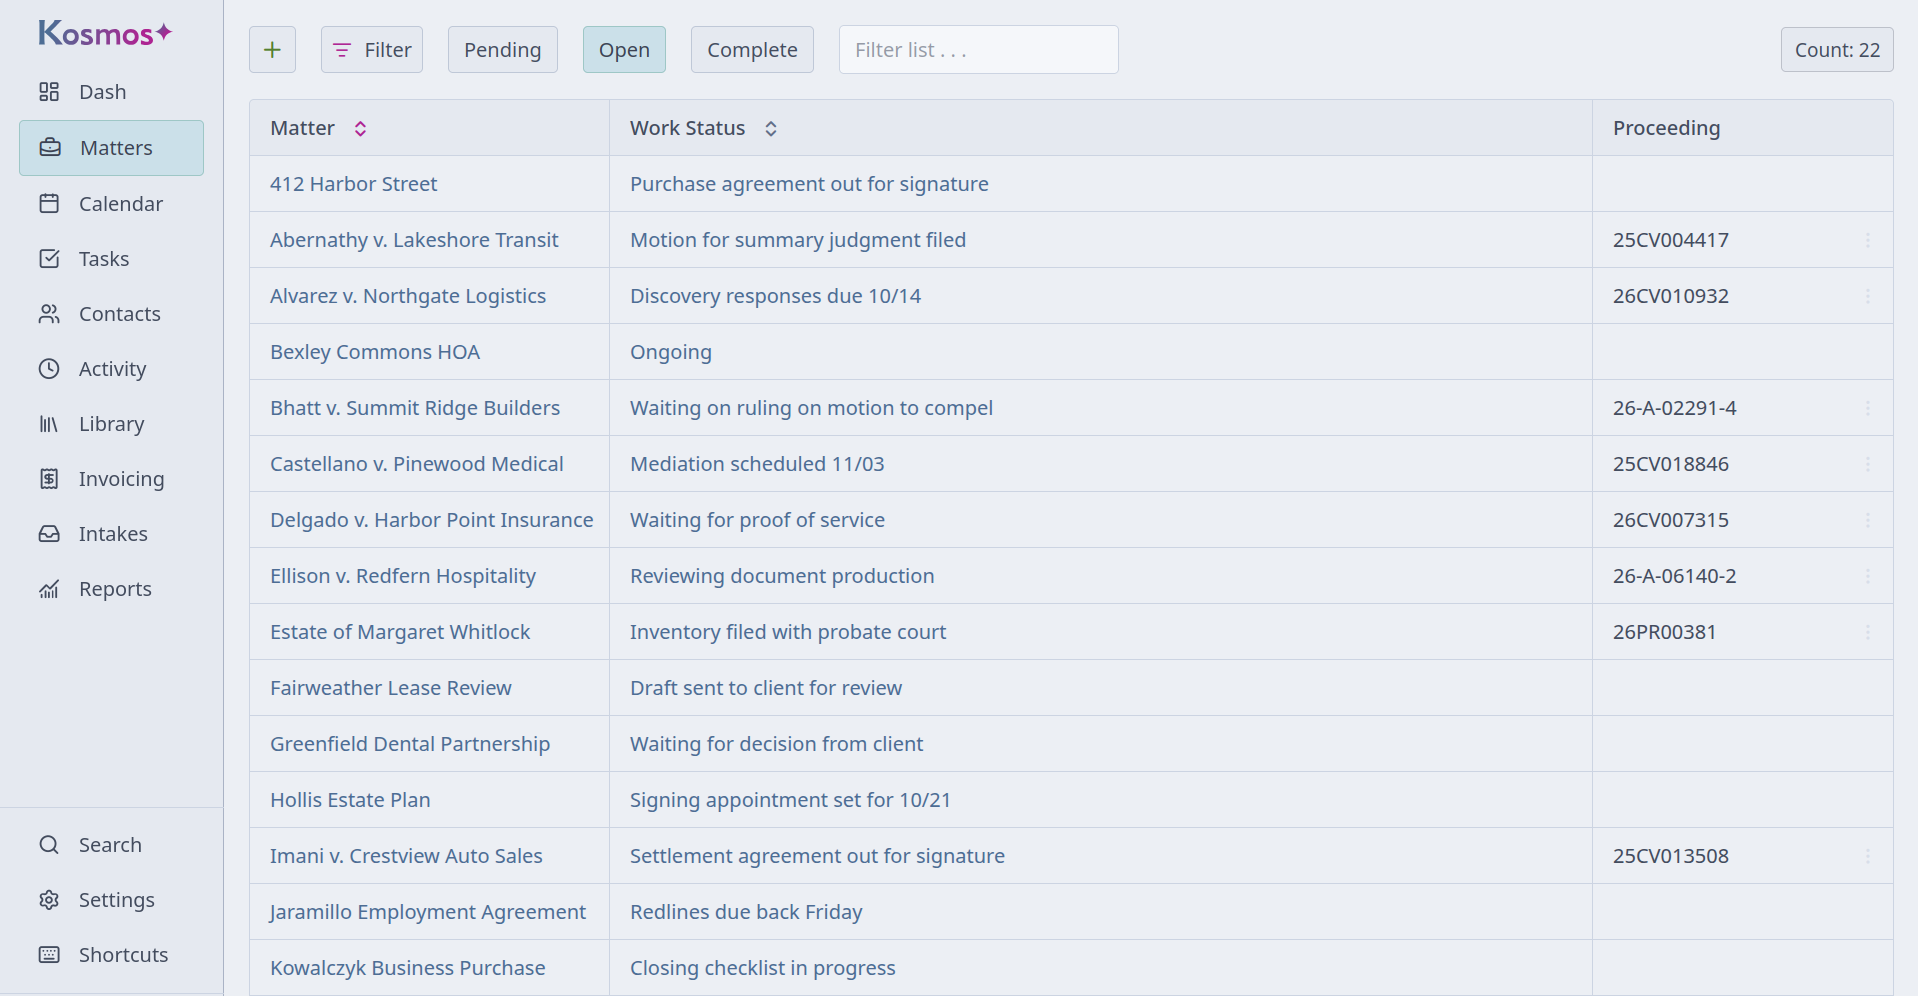Screen dimensions: 1918x996
Task: Sort by the Matter column arrows
Action: [x=360, y=129]
